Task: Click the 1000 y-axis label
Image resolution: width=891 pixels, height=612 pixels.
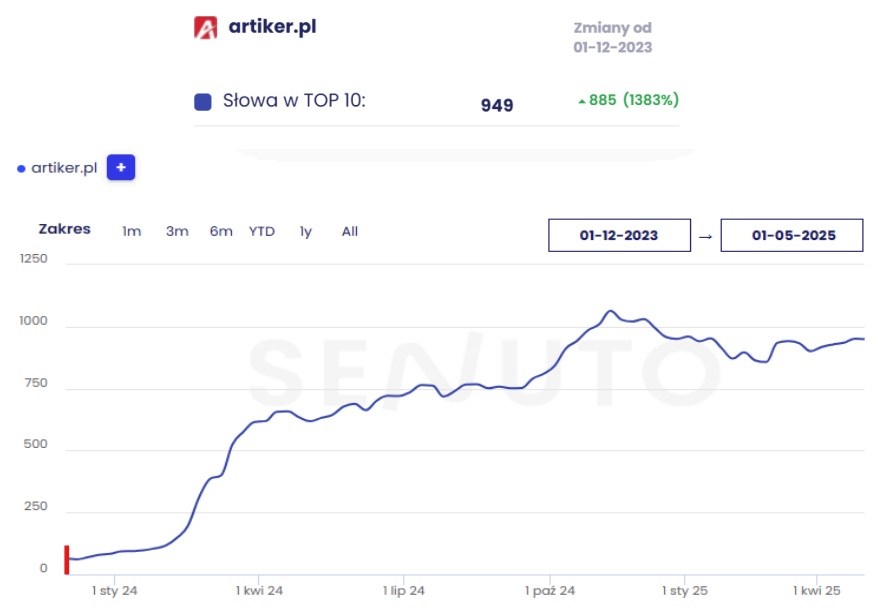Action: 34,320
